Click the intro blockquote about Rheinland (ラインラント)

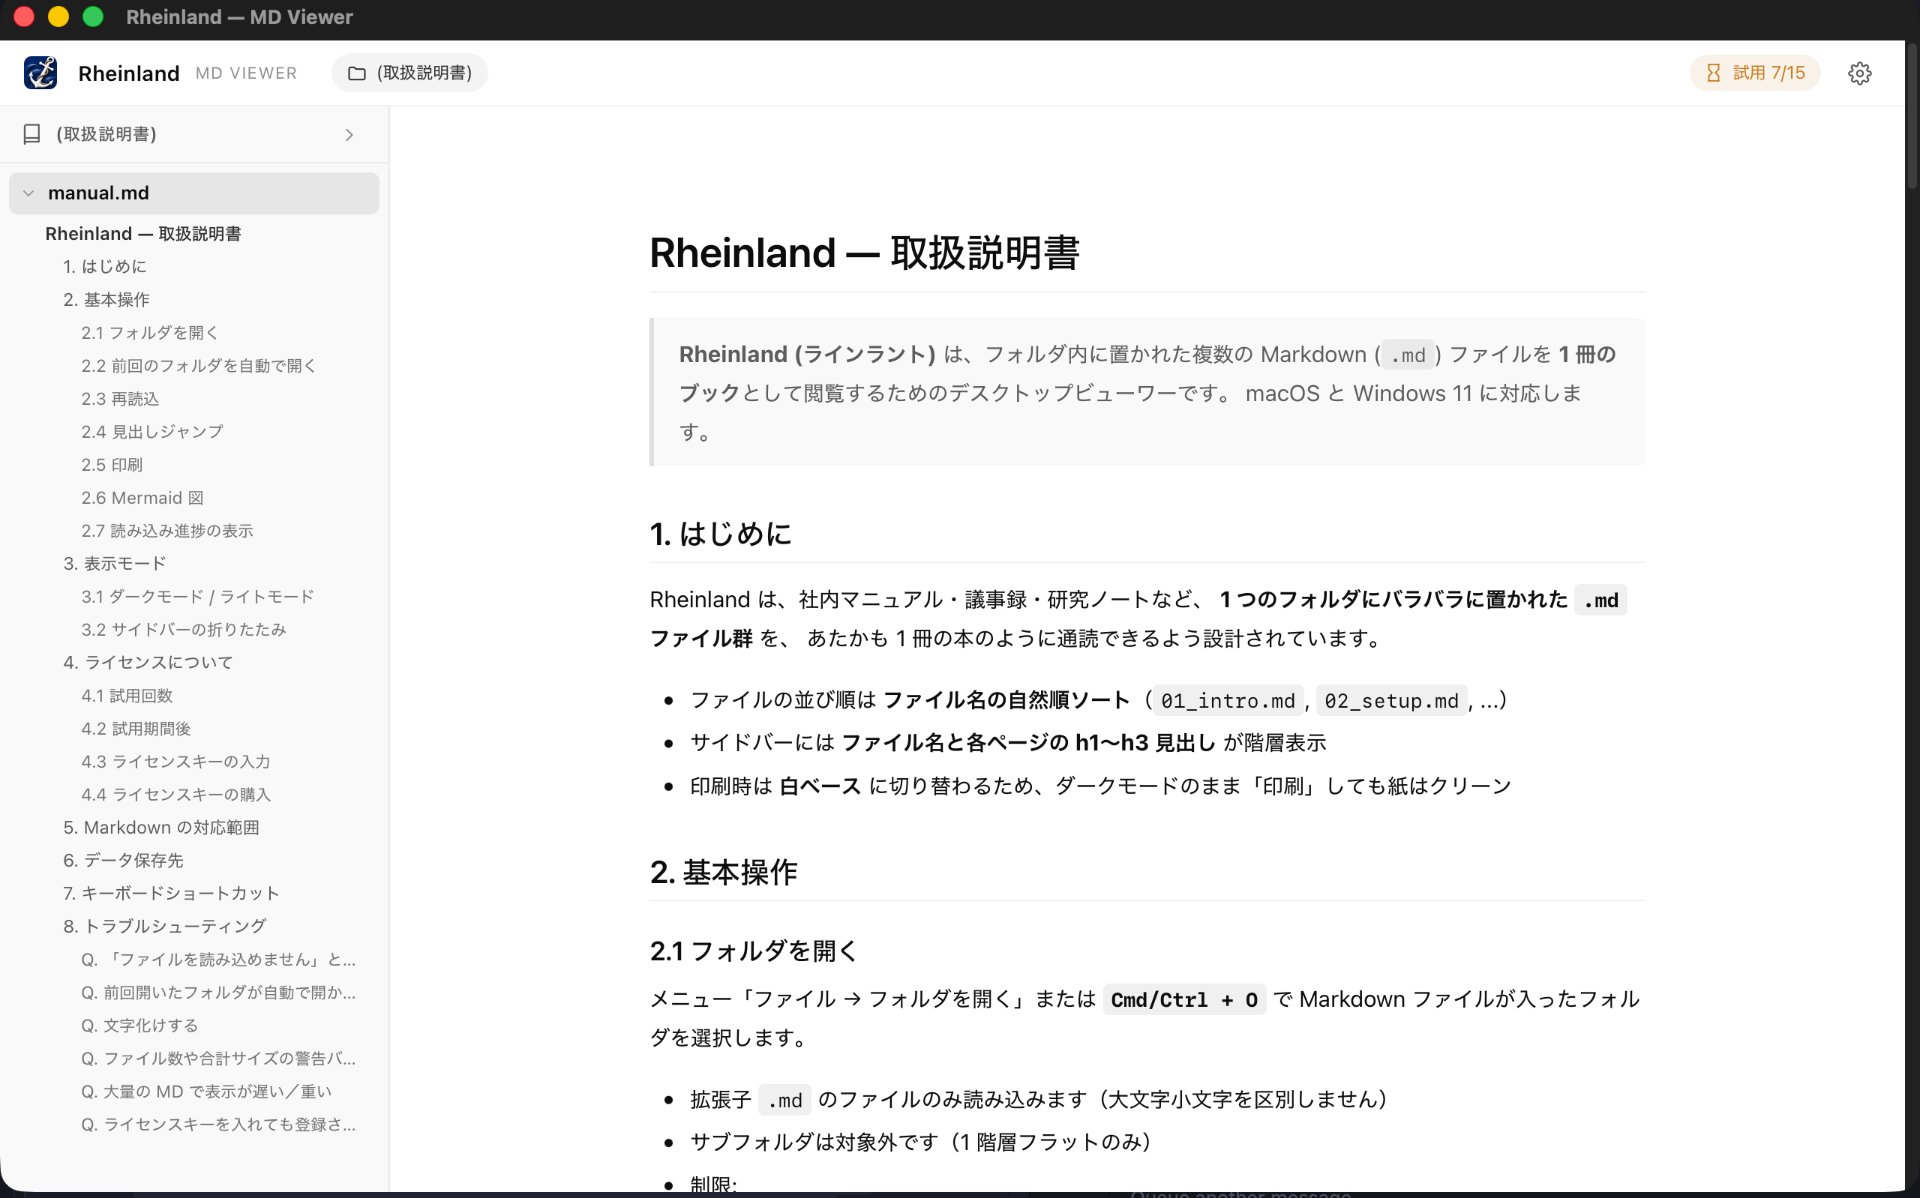point(1147,392)
